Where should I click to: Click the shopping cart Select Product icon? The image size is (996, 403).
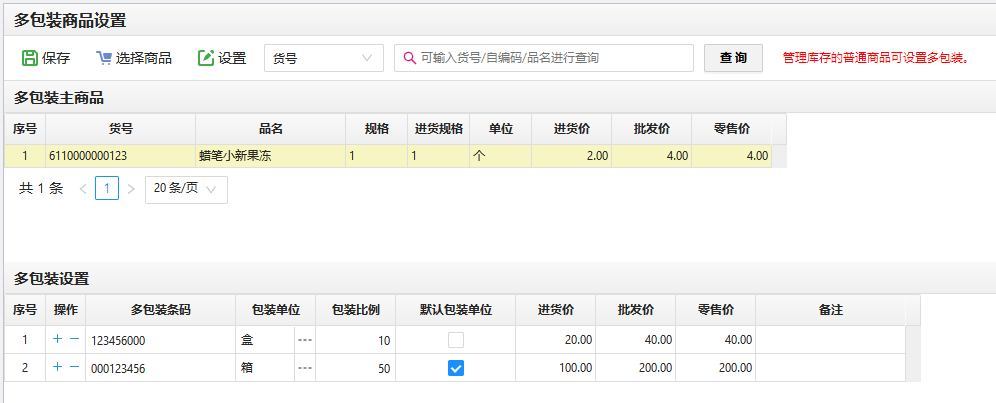pyautogui.click(x=104, y=58)
